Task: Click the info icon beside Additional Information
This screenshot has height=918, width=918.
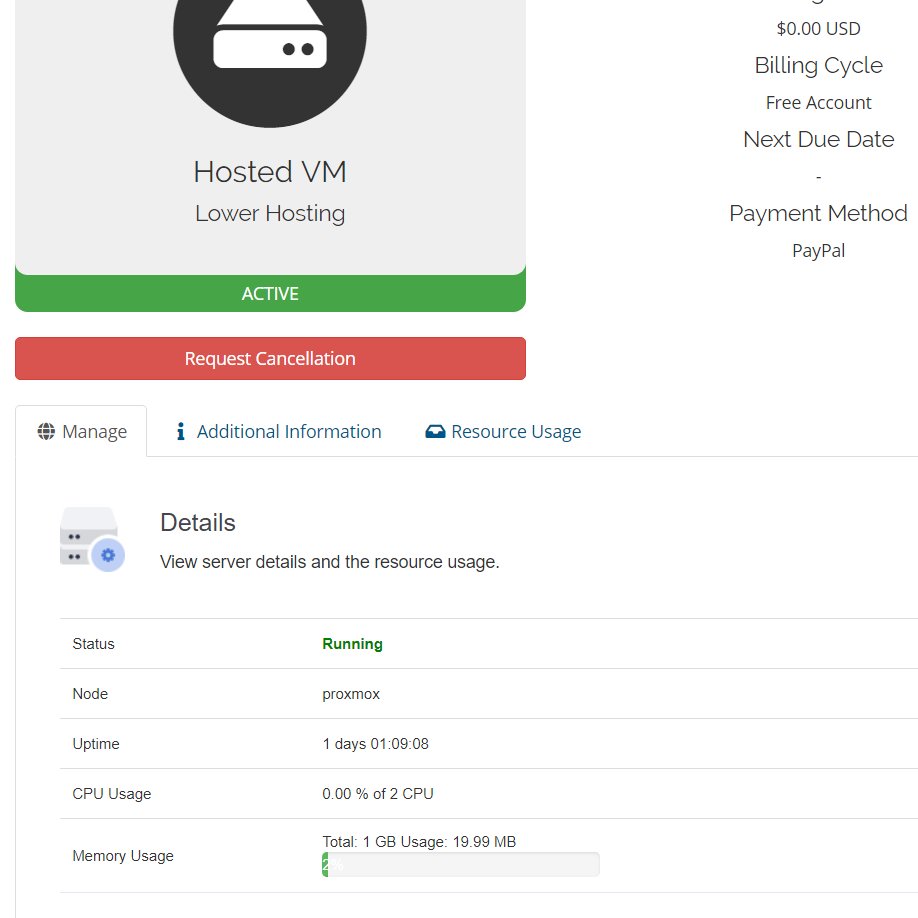Action: pyautogui.click(x=180, y=431)
